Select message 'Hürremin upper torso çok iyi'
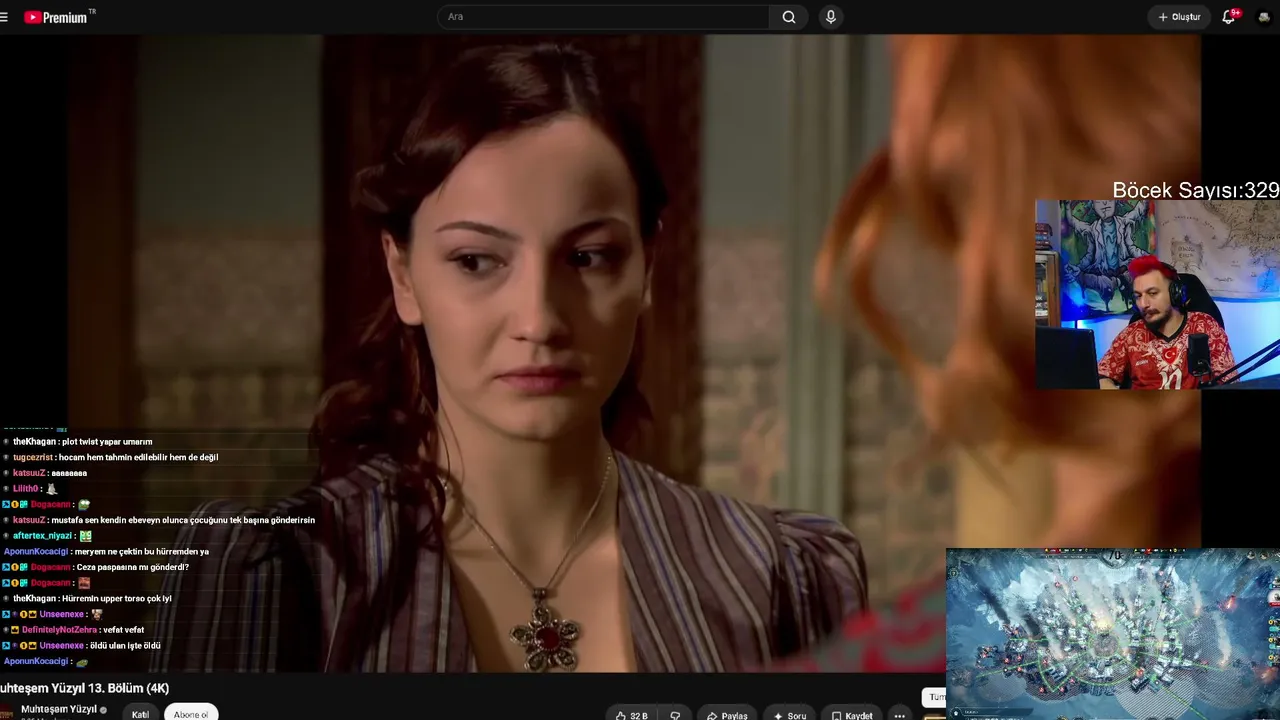This screenshot has height=720, width=1280. [x=117, y=598]
